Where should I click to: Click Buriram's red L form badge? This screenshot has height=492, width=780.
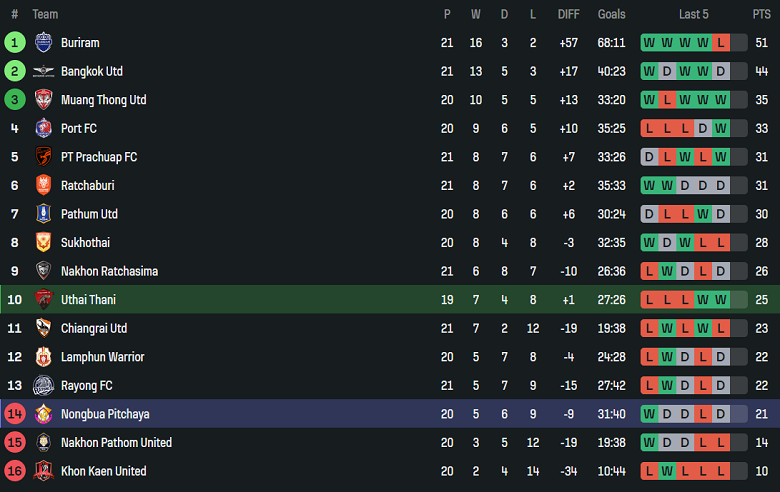tap(721, 43)
